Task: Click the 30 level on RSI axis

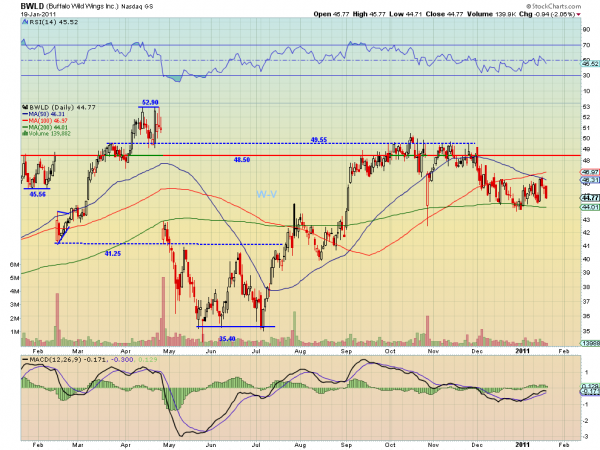Action: [x=586, y=75]
